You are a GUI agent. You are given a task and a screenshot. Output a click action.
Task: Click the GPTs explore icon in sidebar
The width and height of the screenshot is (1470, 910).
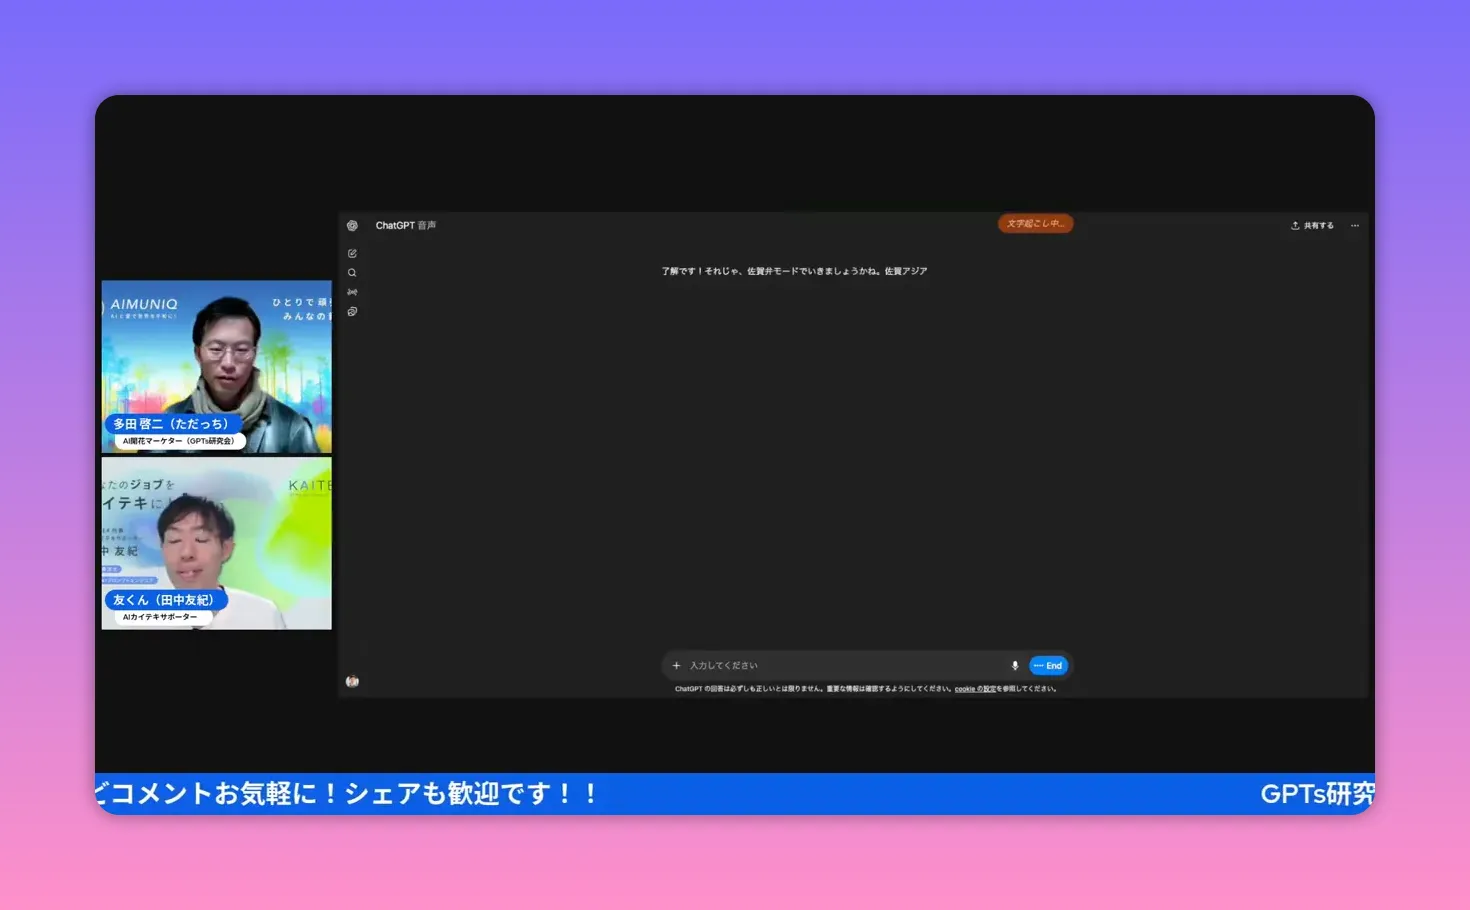tap(352, 312)
